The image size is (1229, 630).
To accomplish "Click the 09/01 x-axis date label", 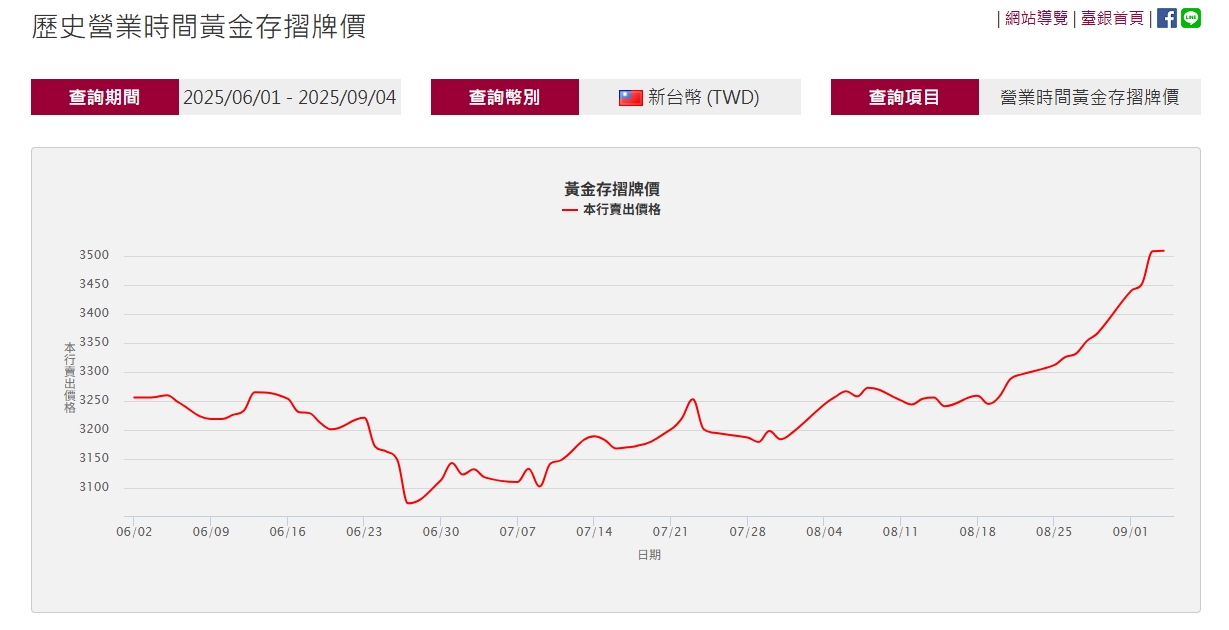I will pyautogui.click(x=1130, y=533).
